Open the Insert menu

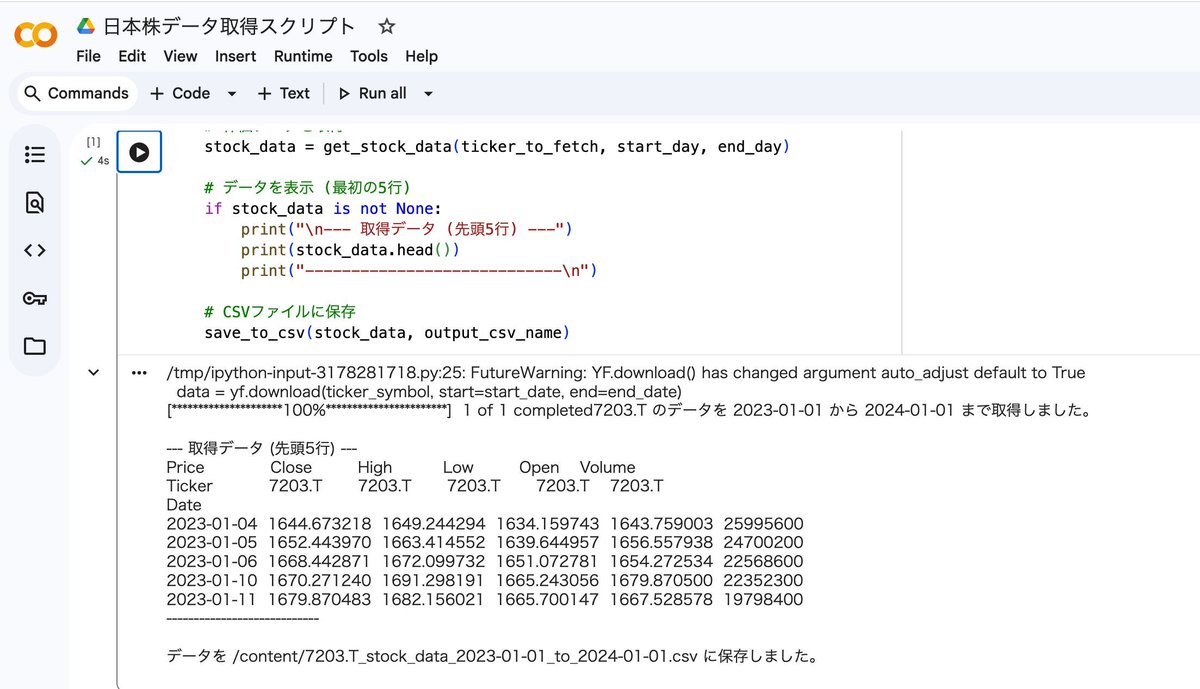tap(236, 56)
